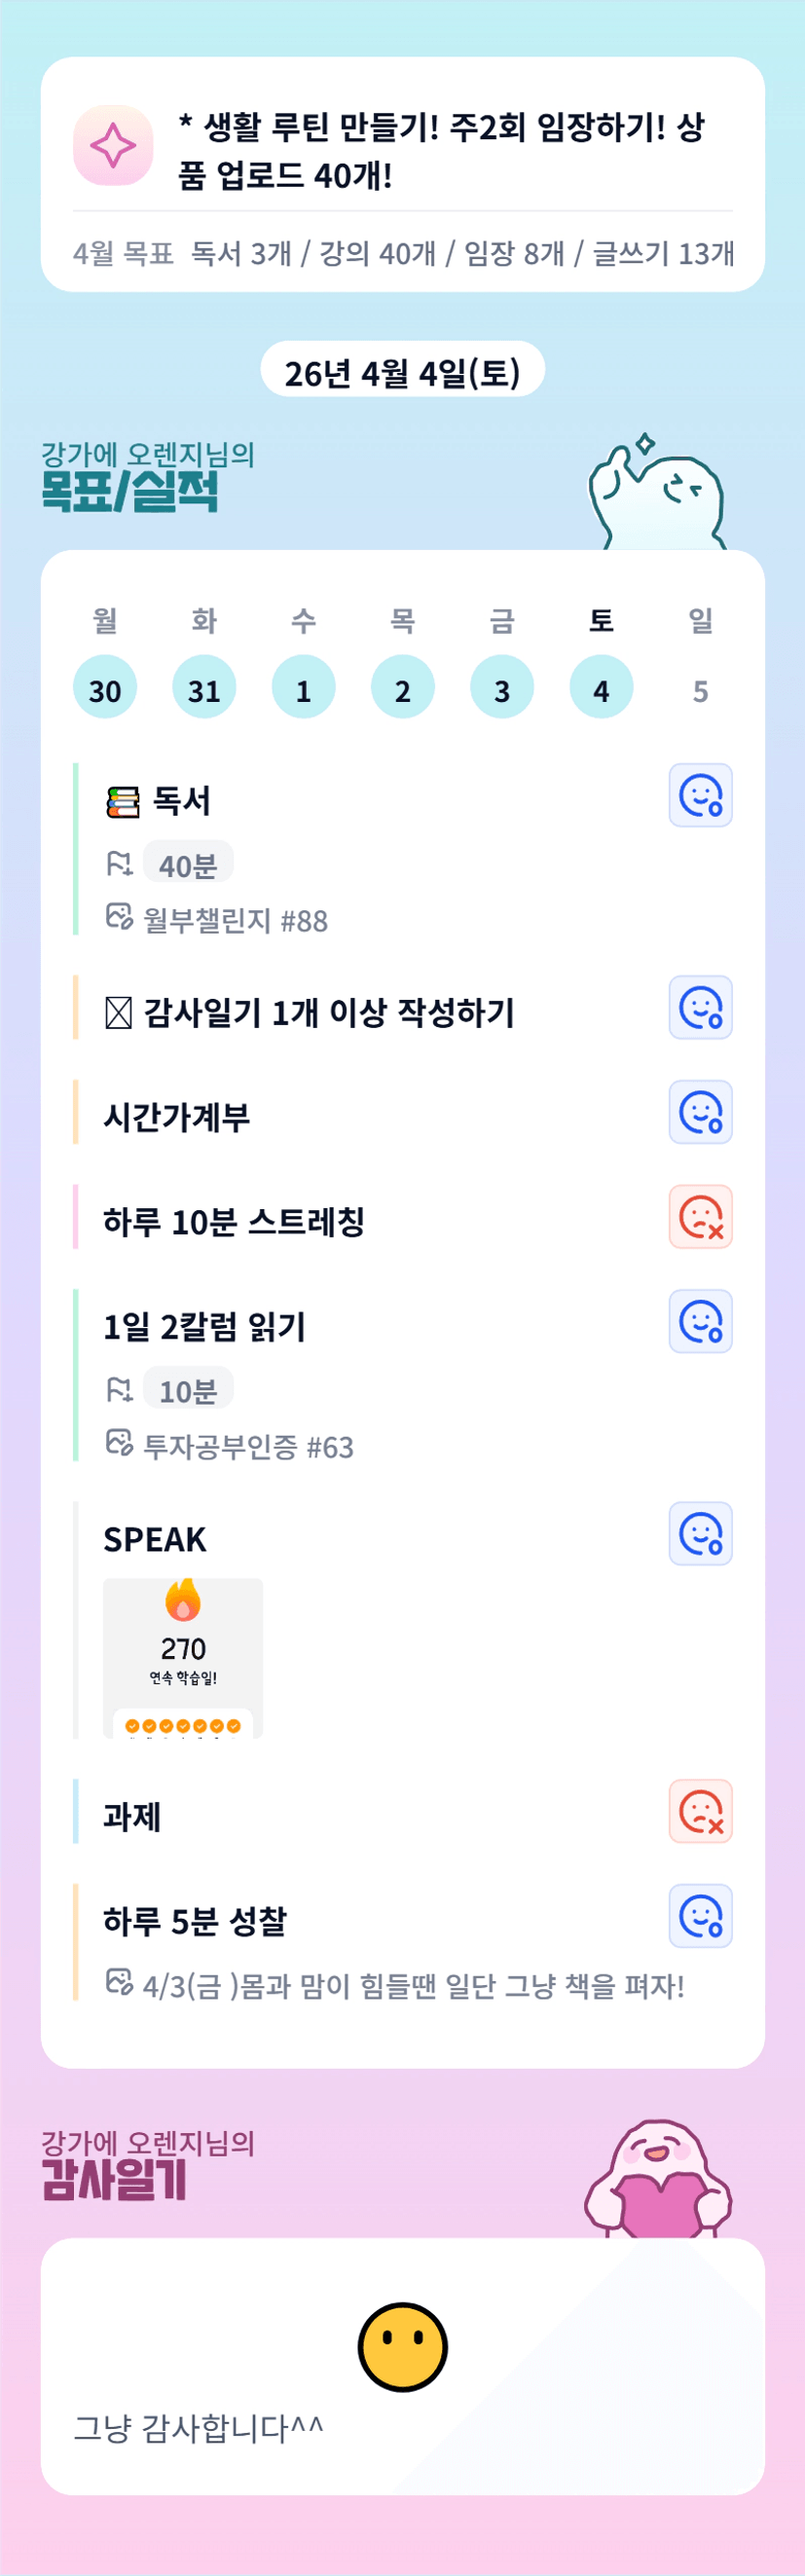
Task: Click the image icon beside 월부챌린지 #88
Action: click(x=119, y=916)
